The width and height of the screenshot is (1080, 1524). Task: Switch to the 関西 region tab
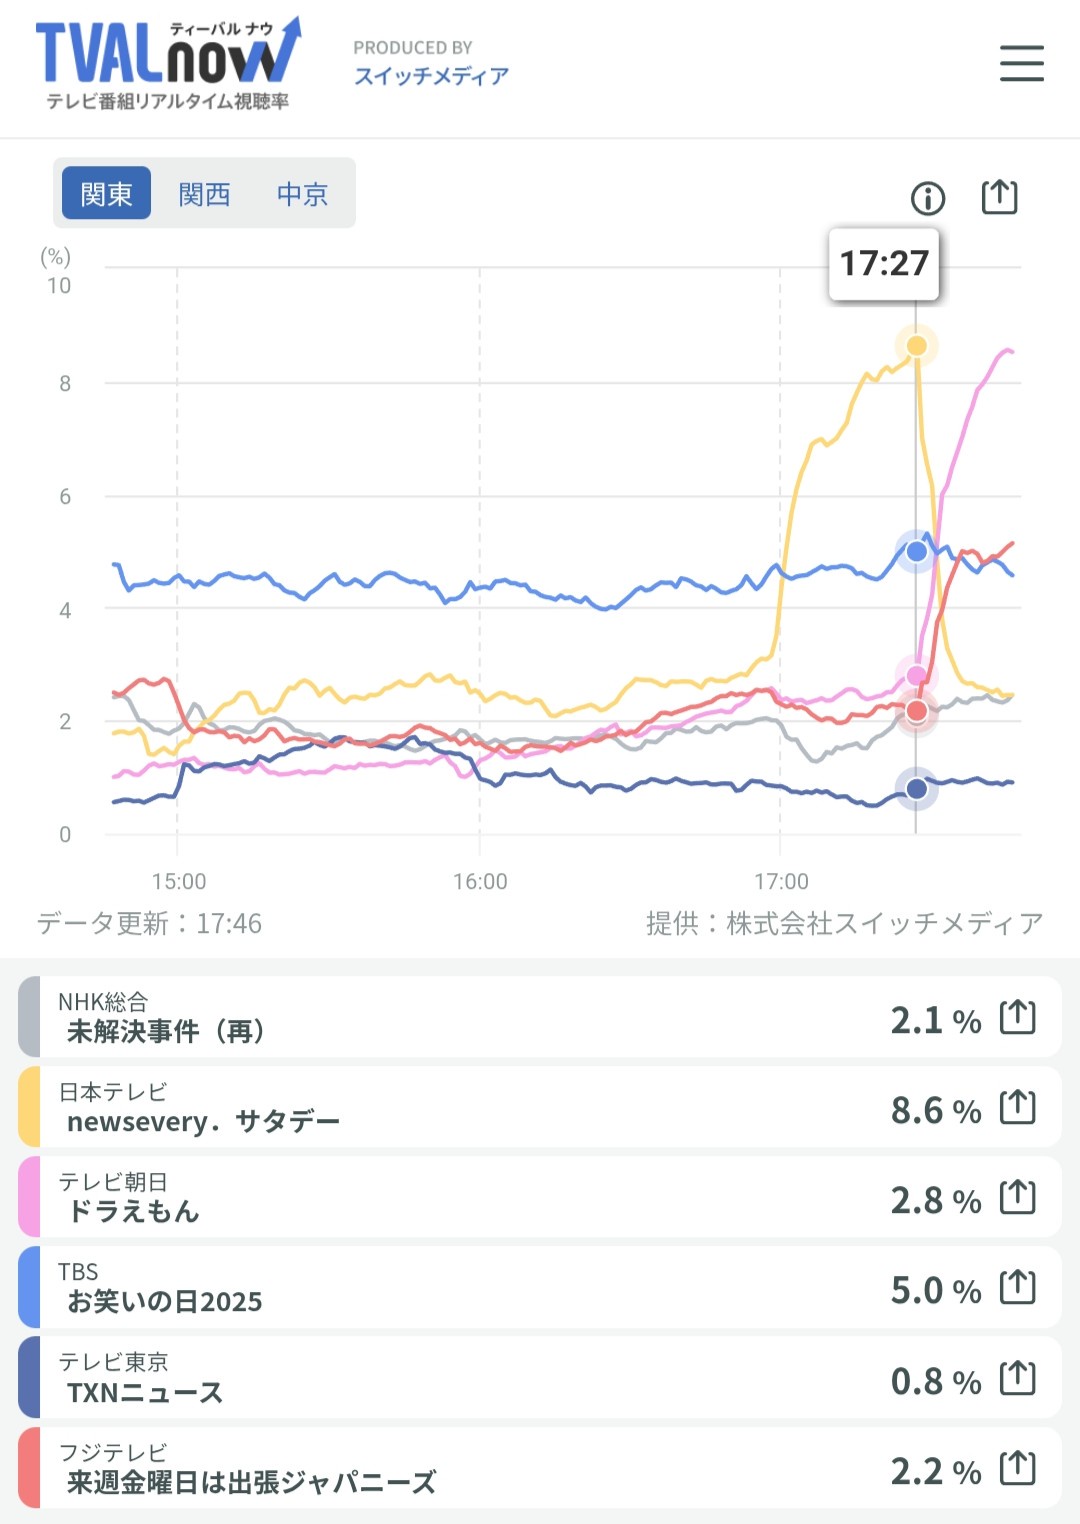pyautogui.click(x=204, y=193)
